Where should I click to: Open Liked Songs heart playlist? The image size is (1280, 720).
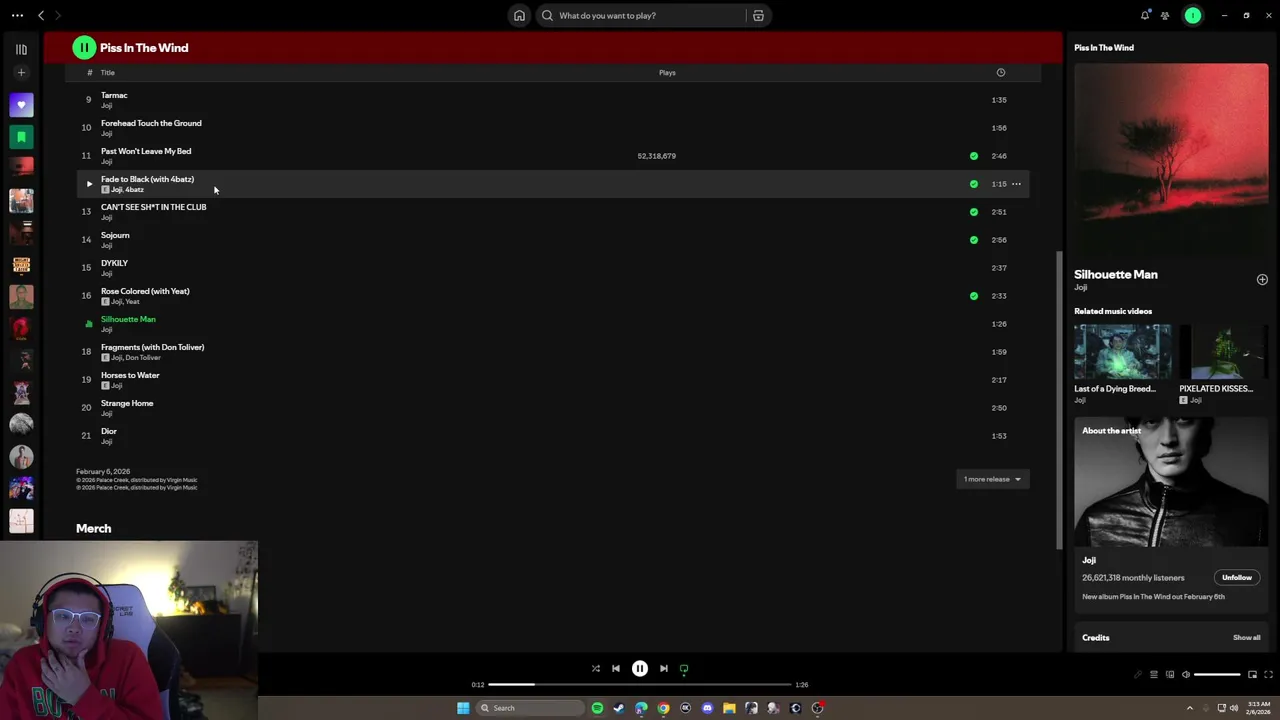tap(21, 105)
